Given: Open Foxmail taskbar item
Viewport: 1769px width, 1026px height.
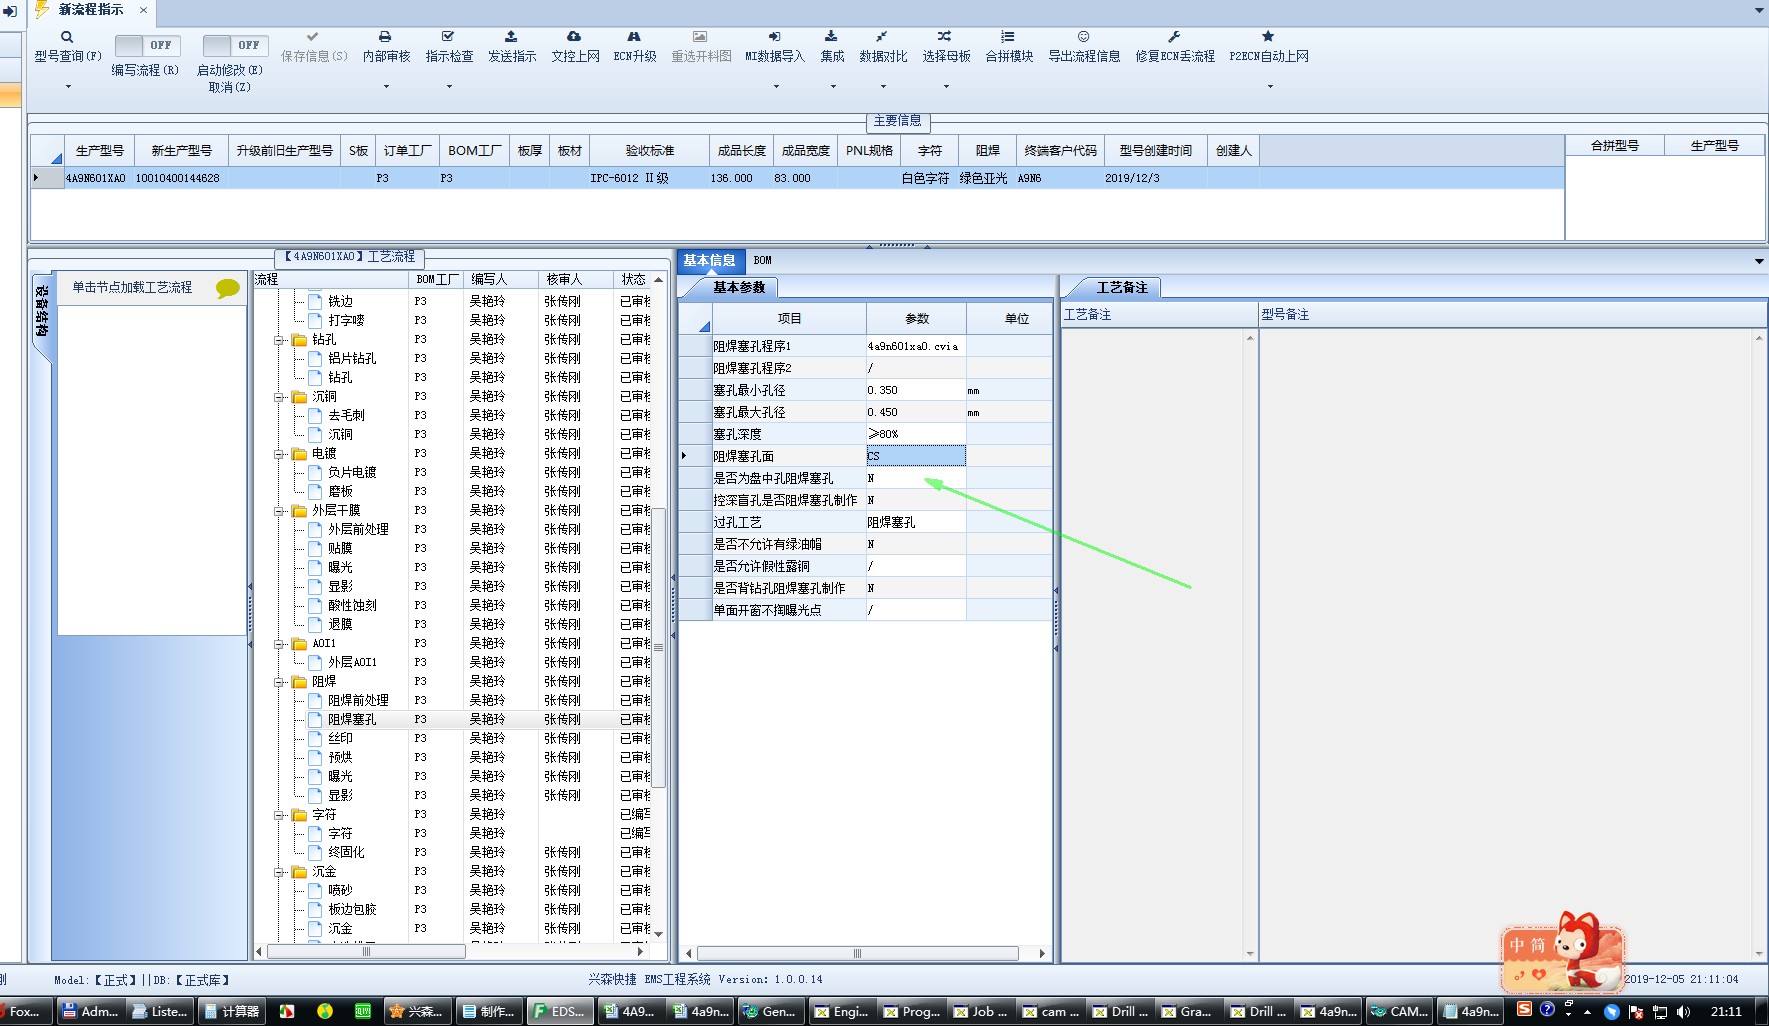Looking at the screenshot, I should point(24,1011).
